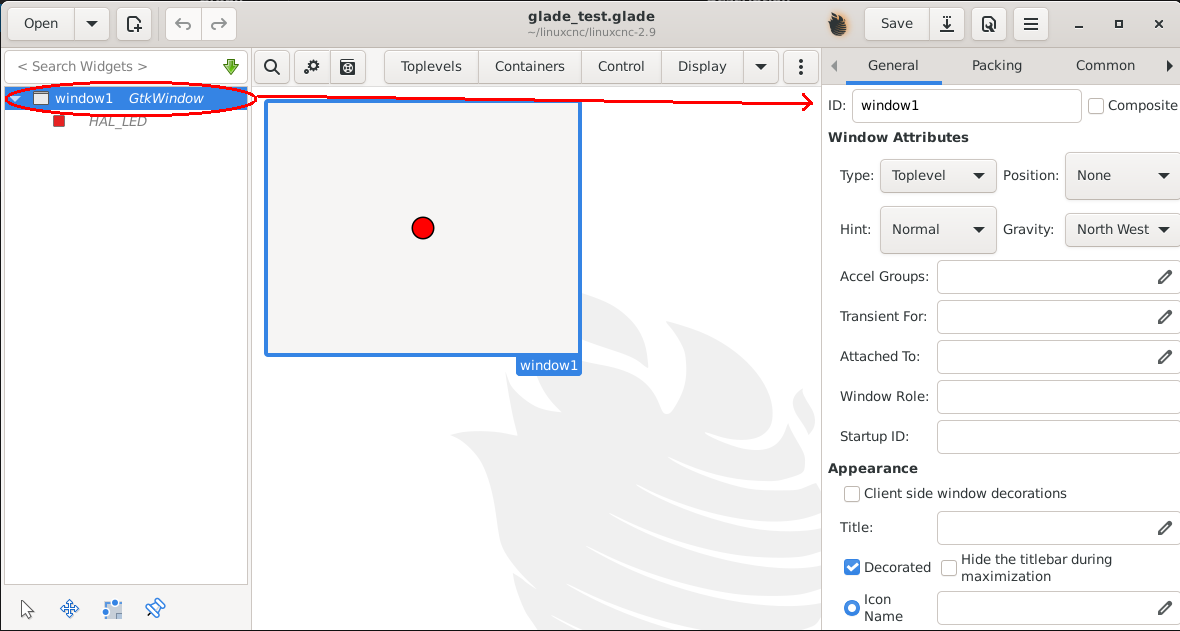
Task: Edit Icon Name with pencil icon
Action: (x=1164, y=608)
